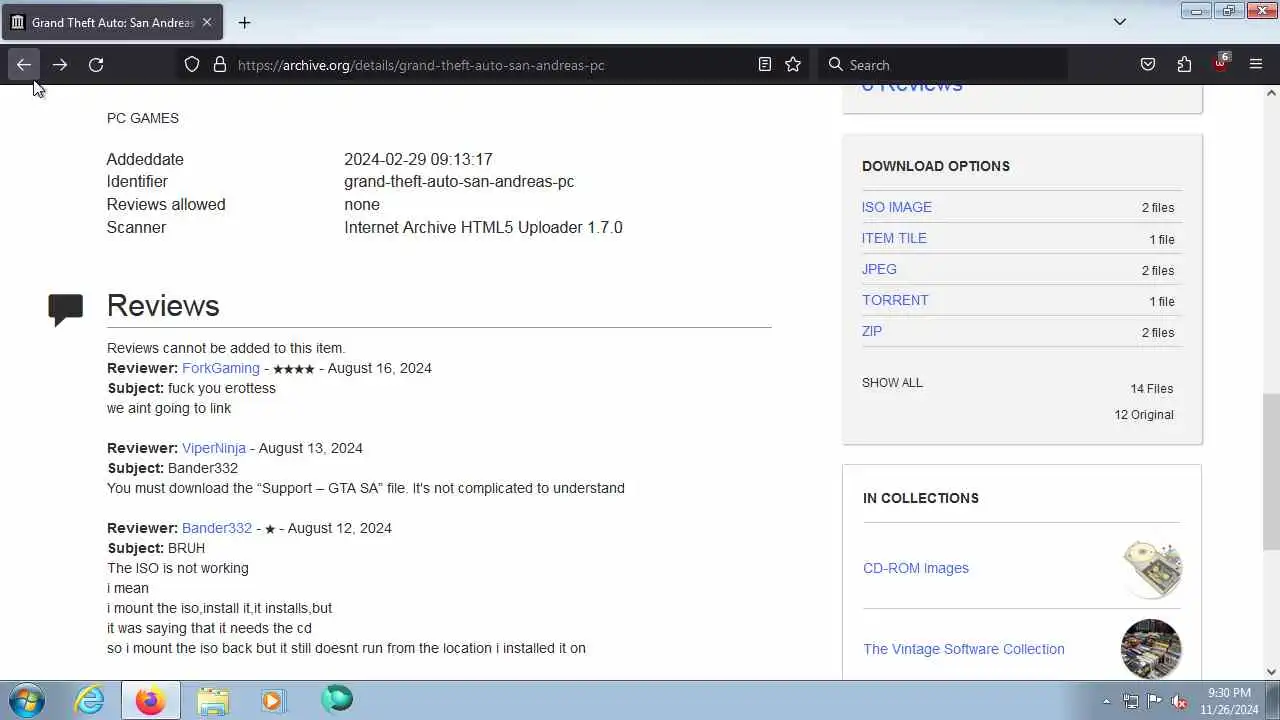Open ITEM TILE download option

point(894,238)
